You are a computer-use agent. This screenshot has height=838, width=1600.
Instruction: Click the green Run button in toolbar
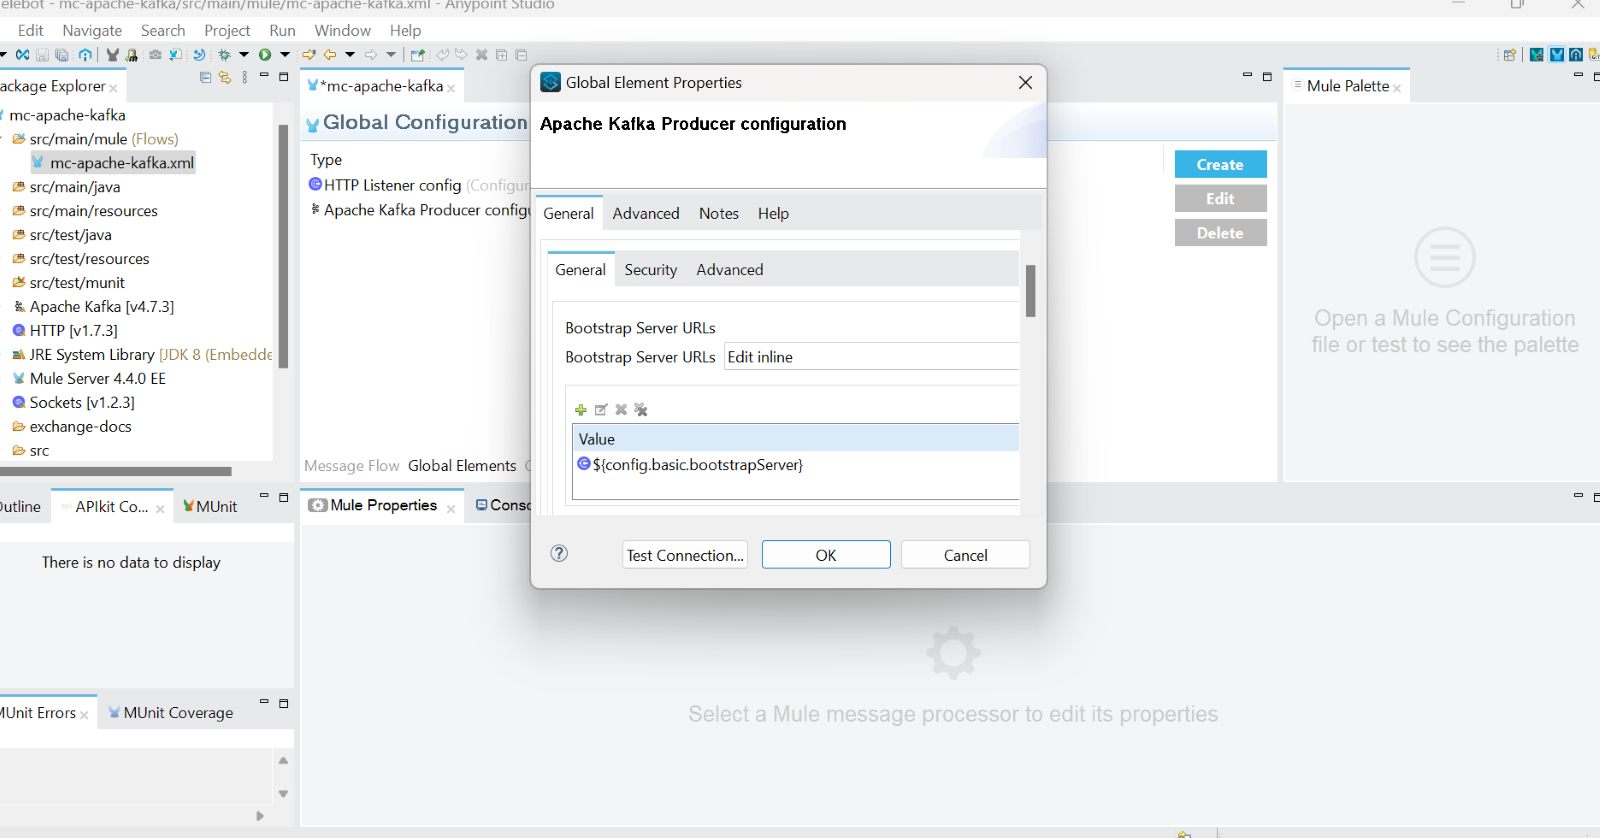point(265,55)
